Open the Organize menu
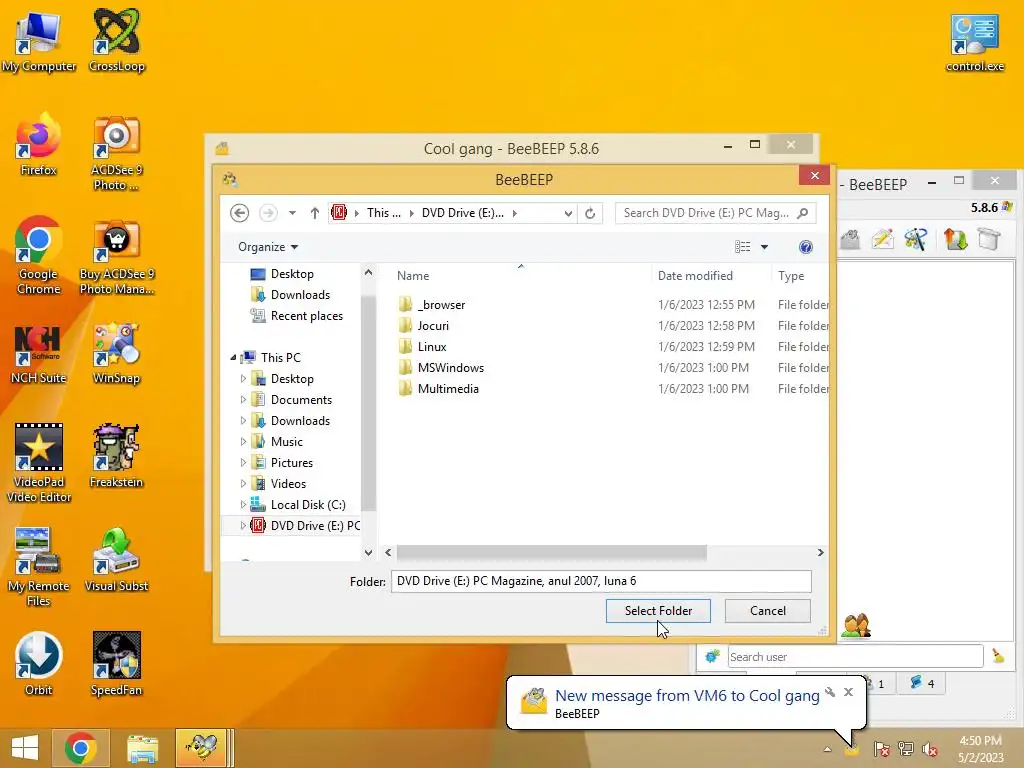 point(268,247)
